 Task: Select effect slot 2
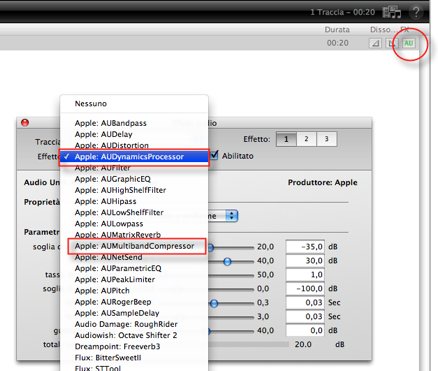click(x=306, y=139)
